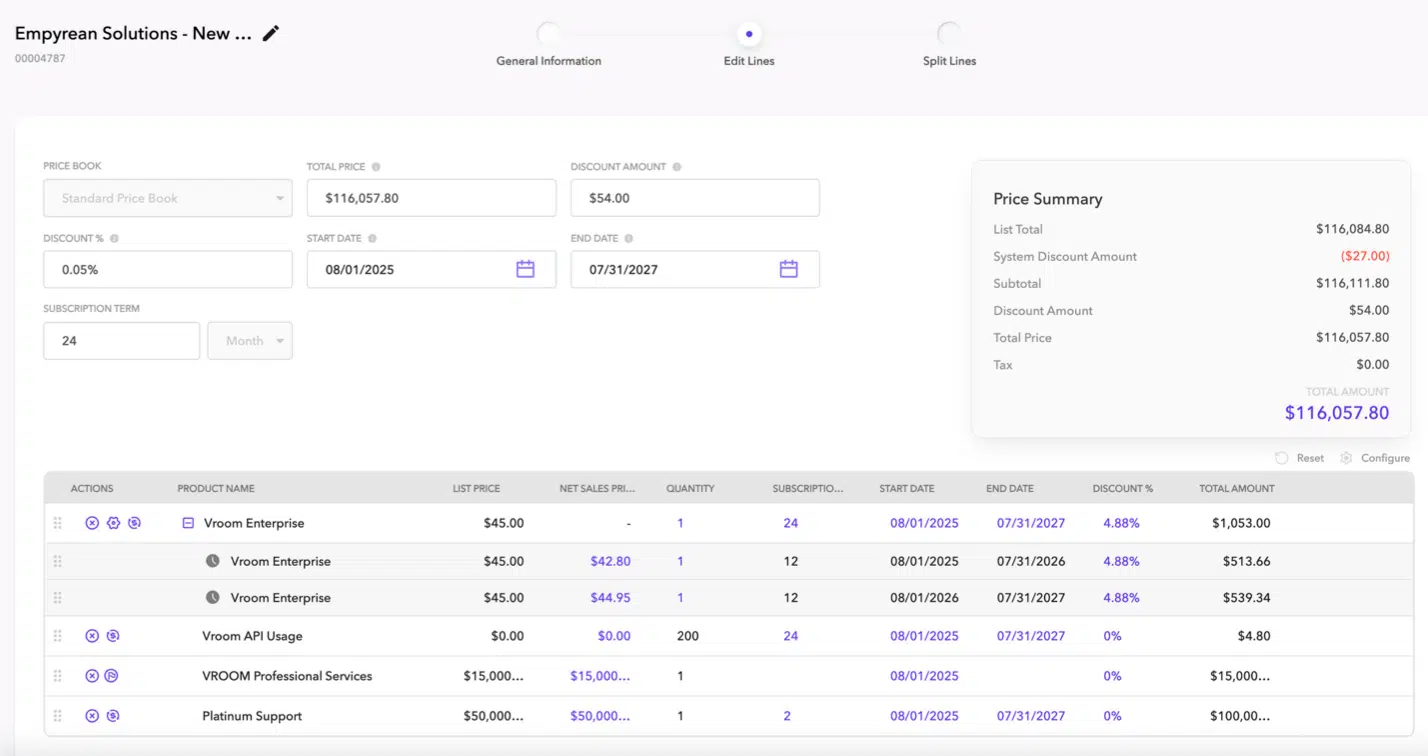Click the Reset button above the table

click(1300, 458)
